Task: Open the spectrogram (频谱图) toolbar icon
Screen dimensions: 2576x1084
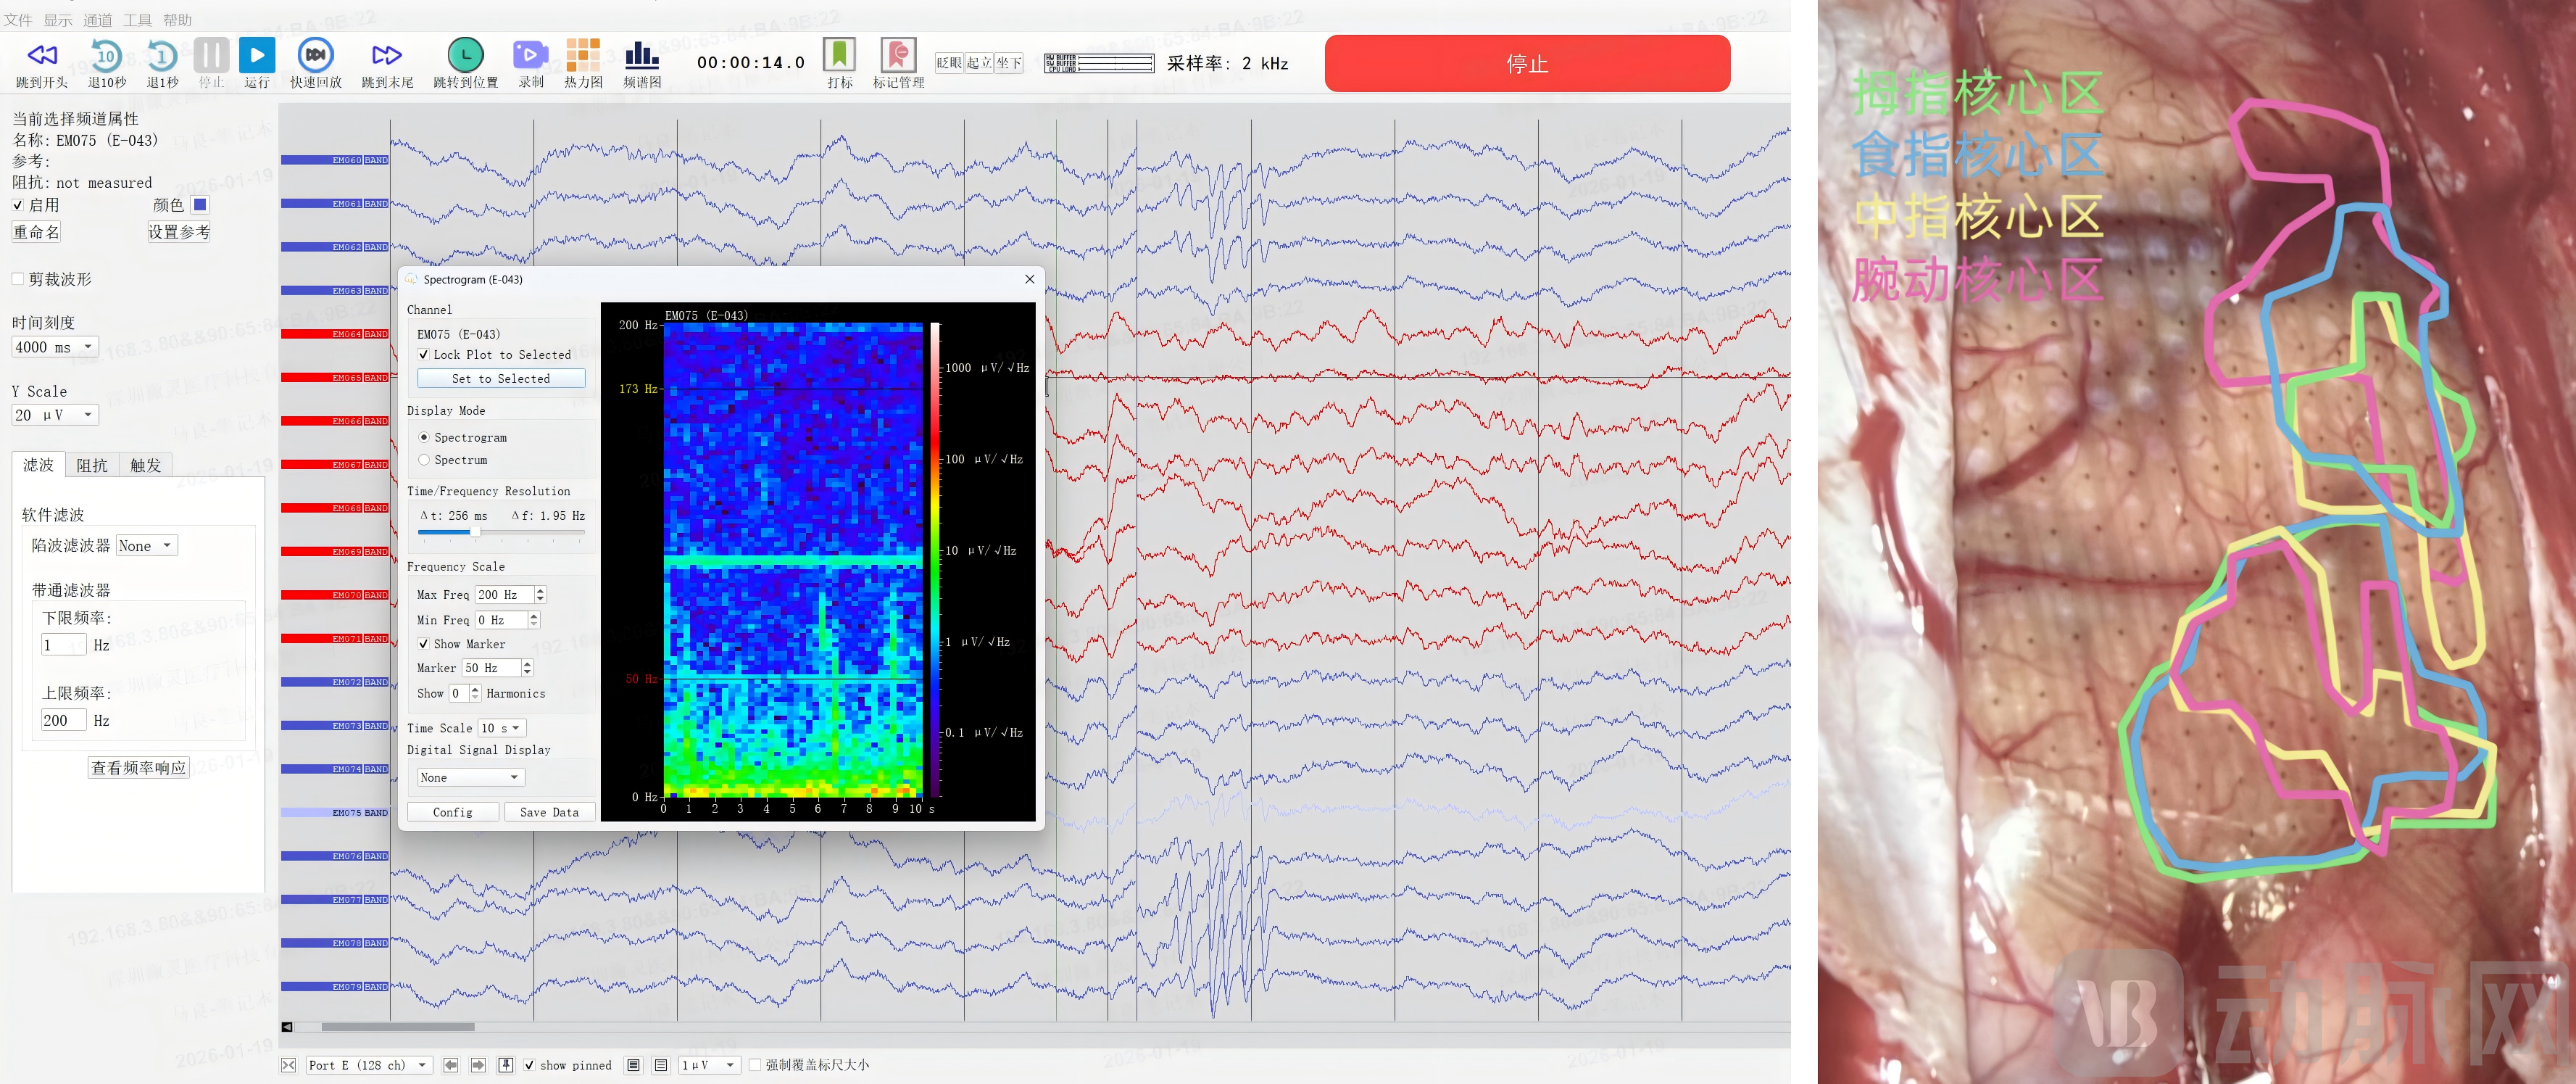Action: coord(641,55)
